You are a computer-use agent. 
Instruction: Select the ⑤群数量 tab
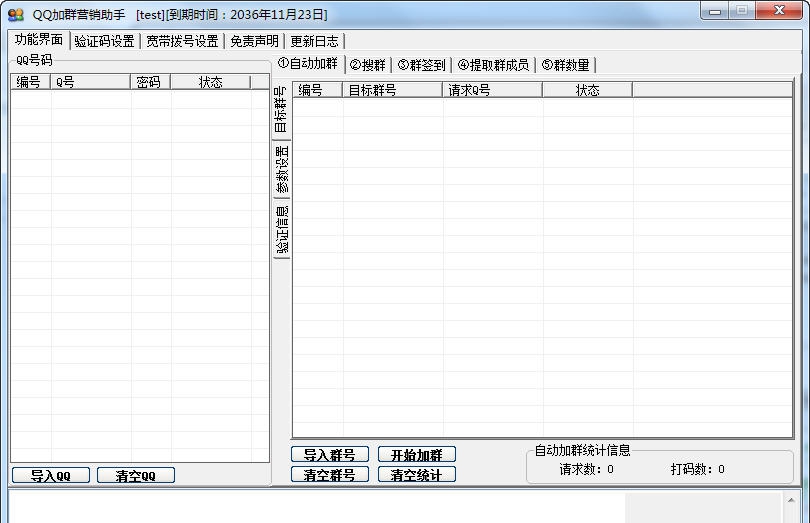(x=566, y=65)
